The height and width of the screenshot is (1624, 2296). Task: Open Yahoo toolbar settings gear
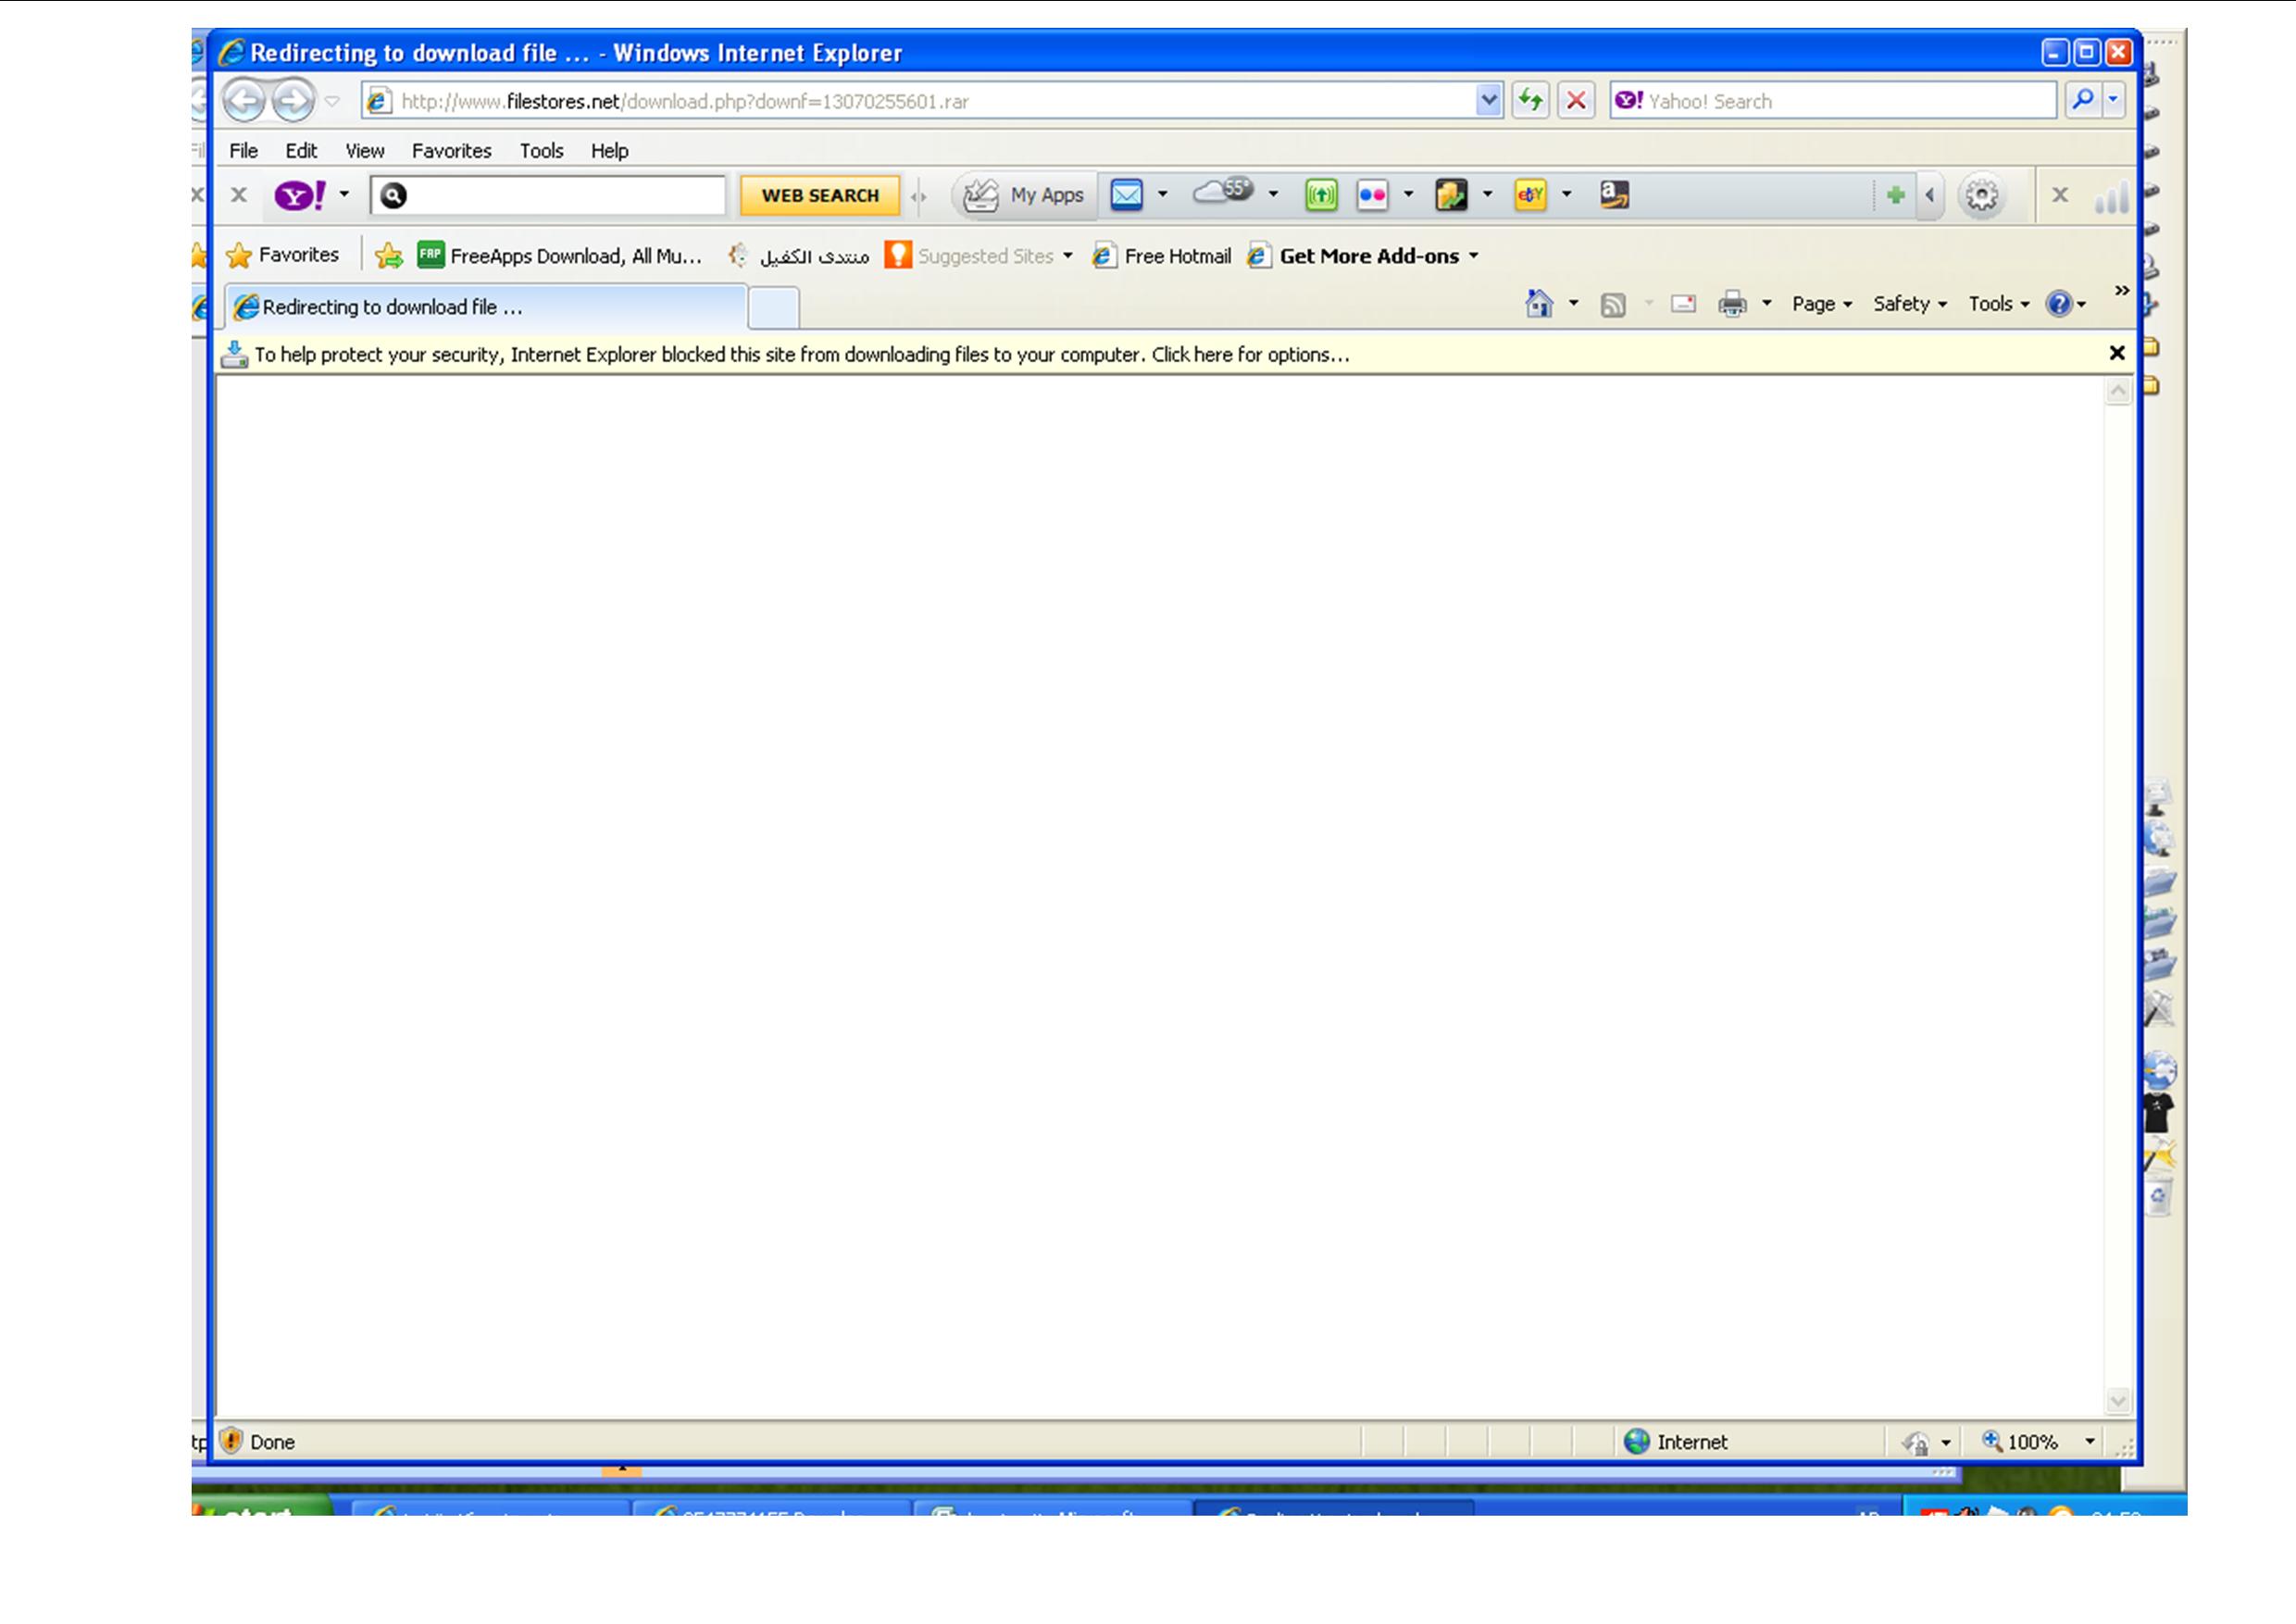[1980, 195]
